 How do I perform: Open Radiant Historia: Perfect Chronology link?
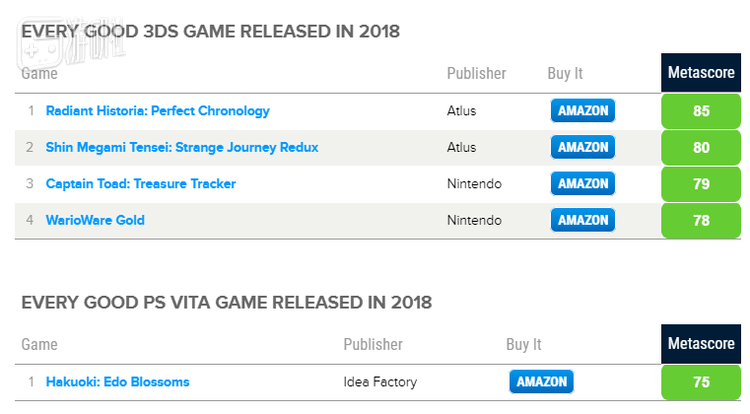pos(158,111)
